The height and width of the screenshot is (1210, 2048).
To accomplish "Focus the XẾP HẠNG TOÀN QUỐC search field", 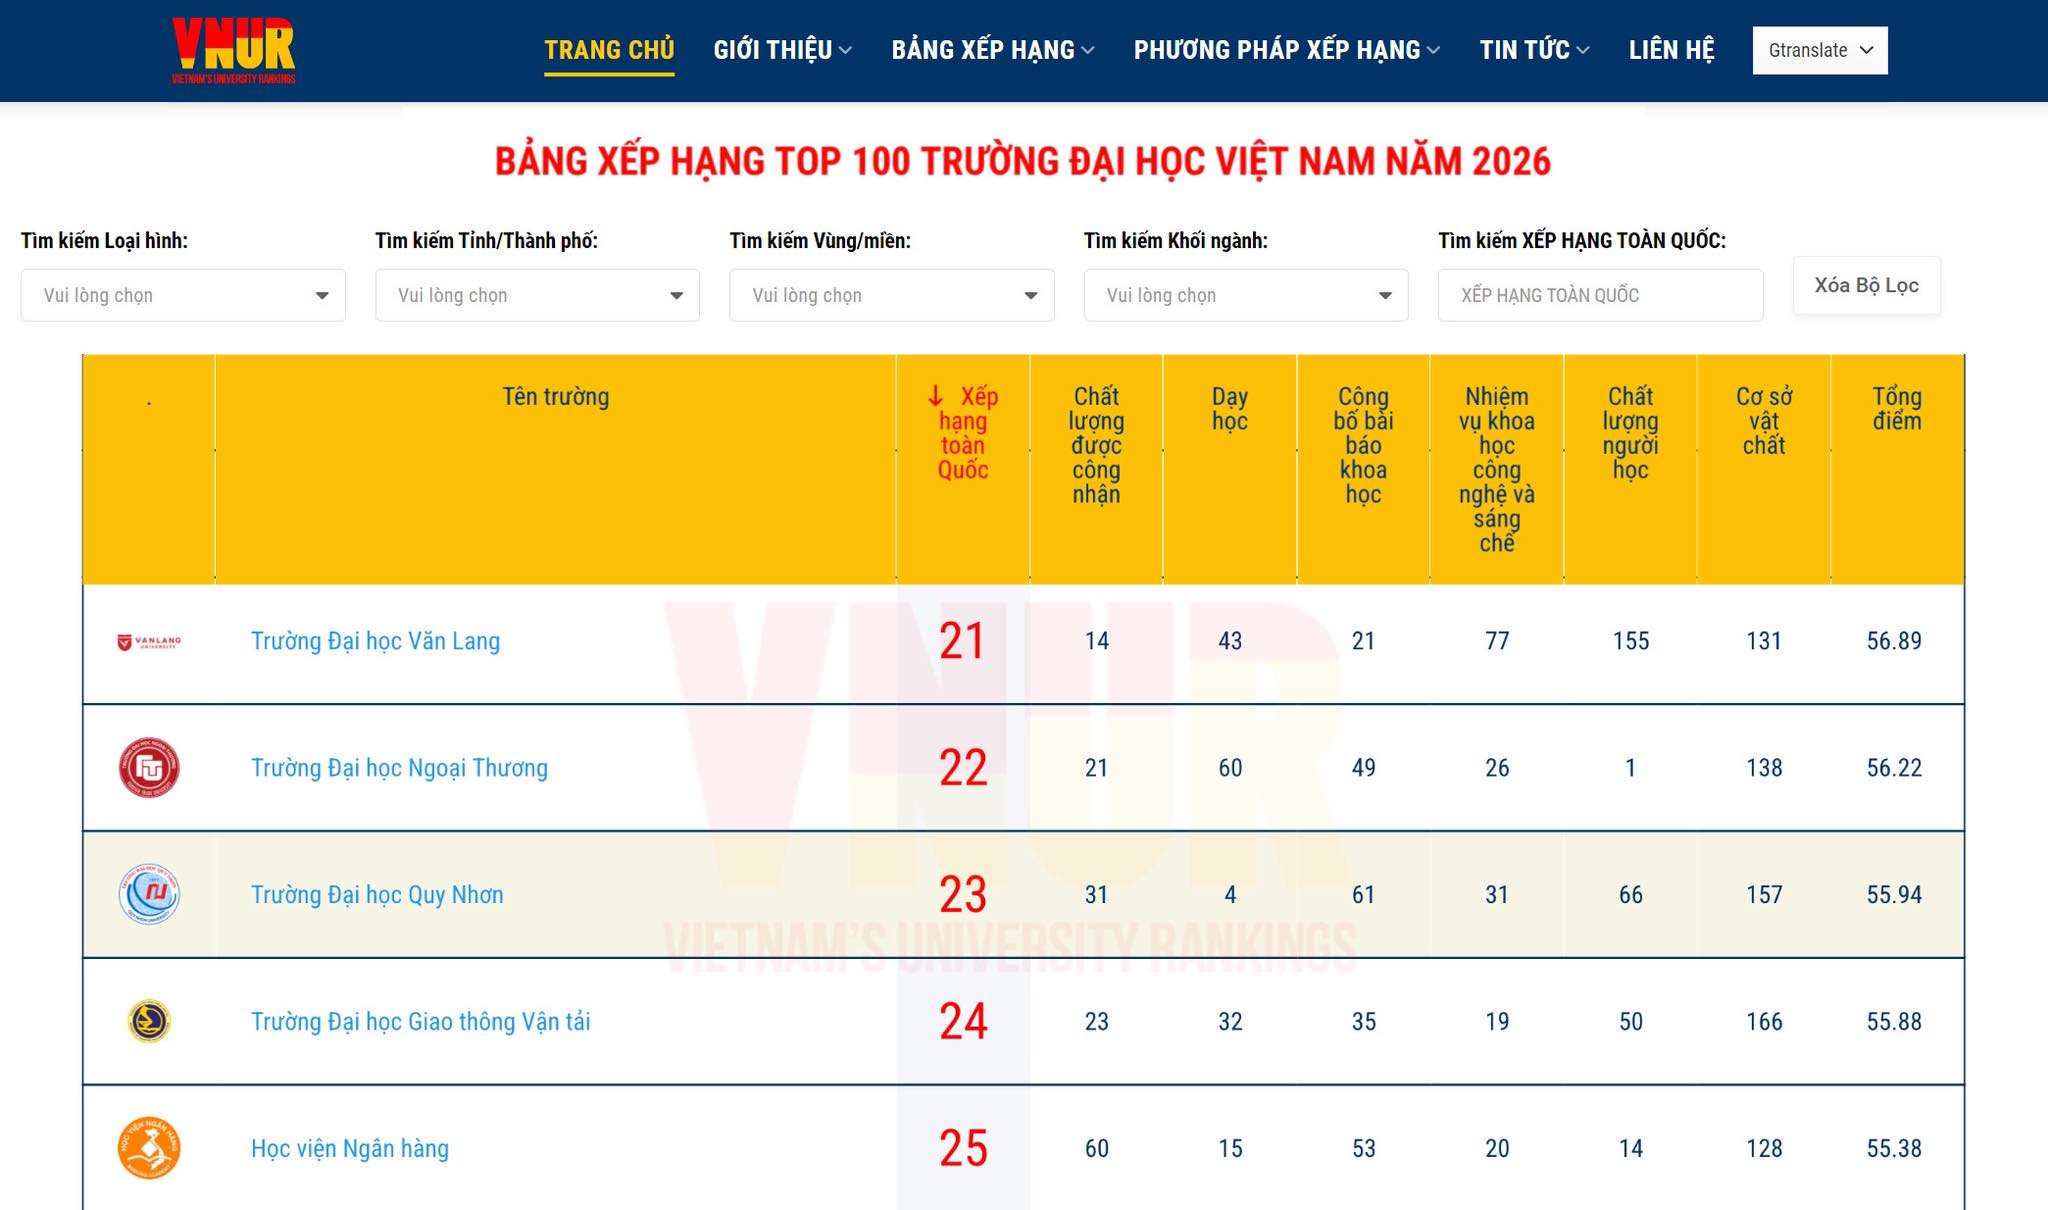I will 1599,295.
